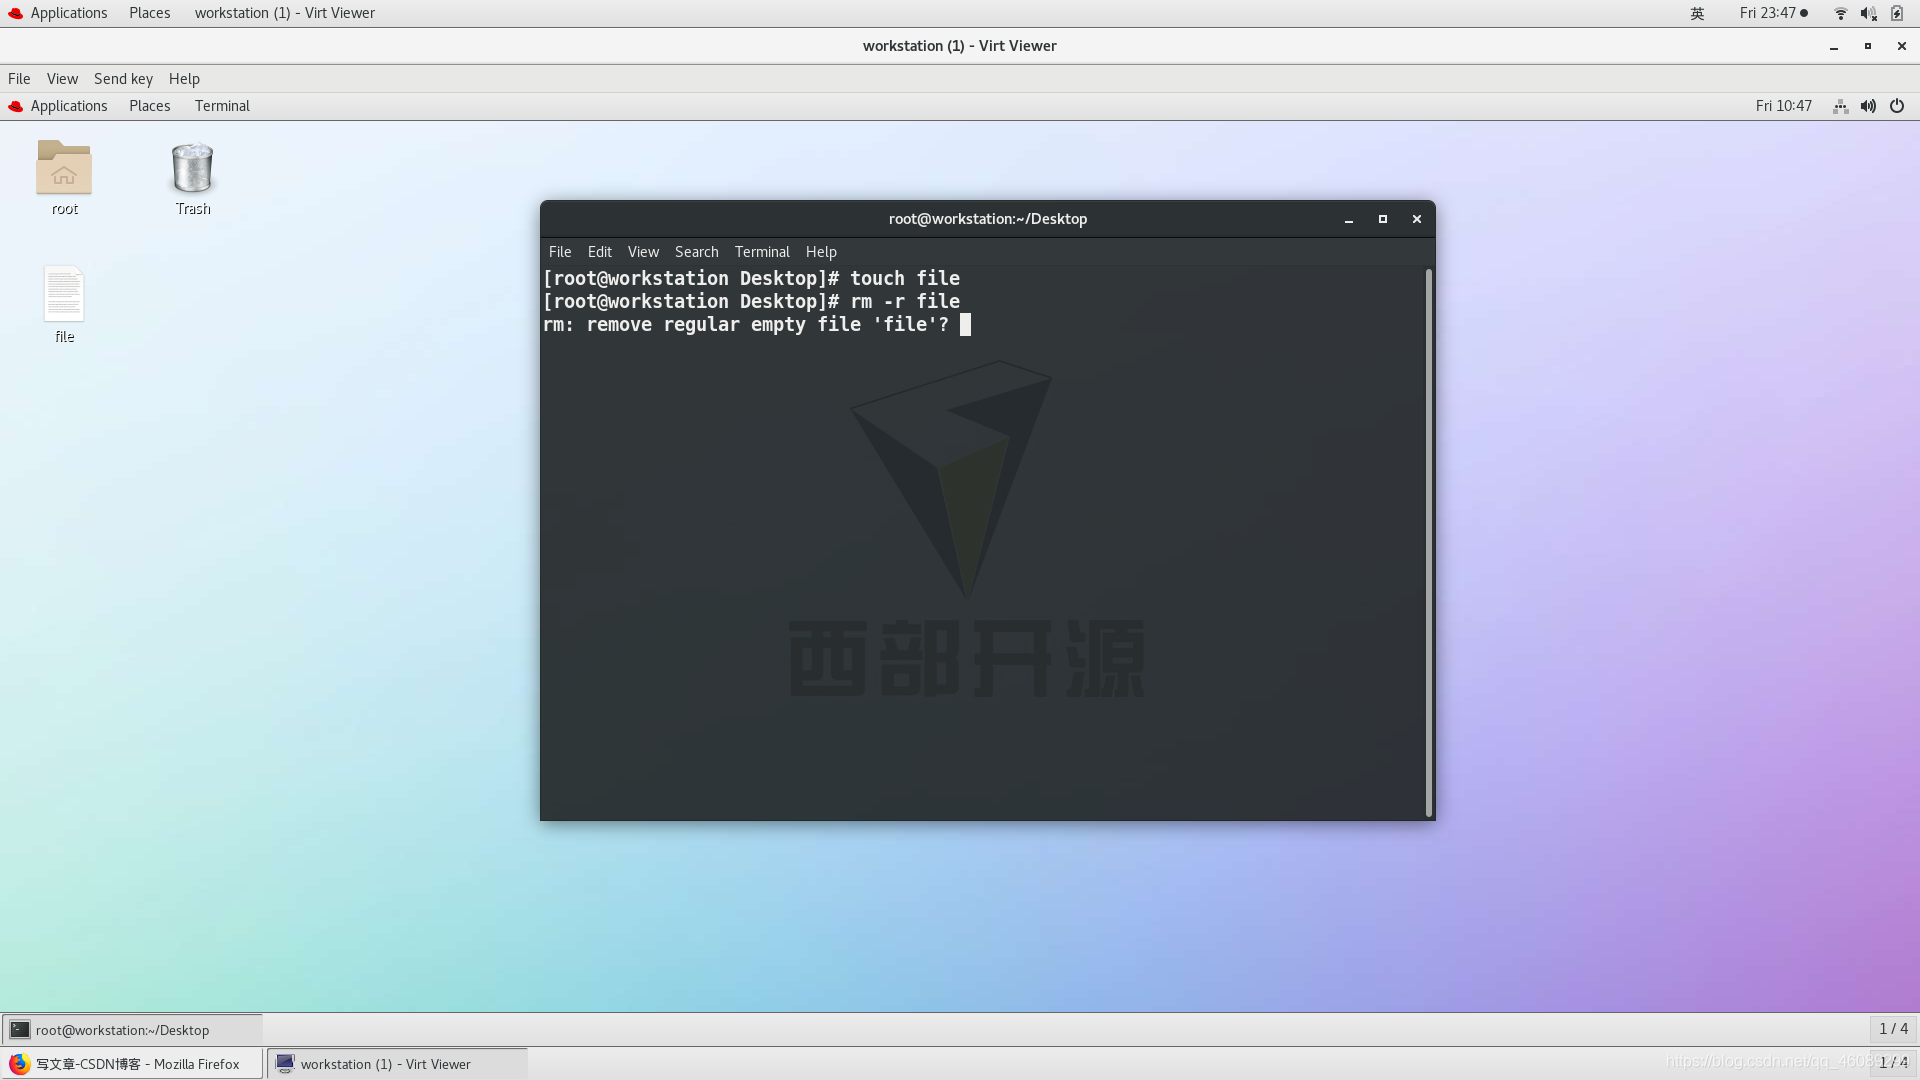Maximize the terminal window

[1383, 219]
